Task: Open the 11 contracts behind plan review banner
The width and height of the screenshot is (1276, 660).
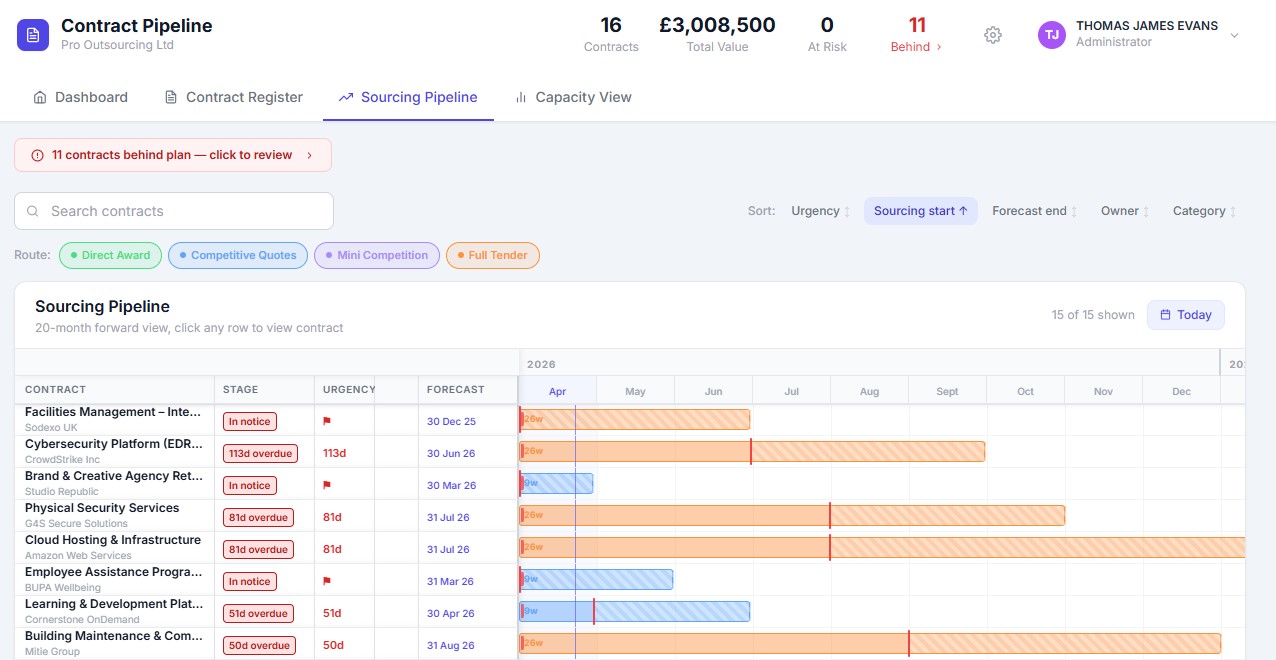Action: tap(172, 155)
